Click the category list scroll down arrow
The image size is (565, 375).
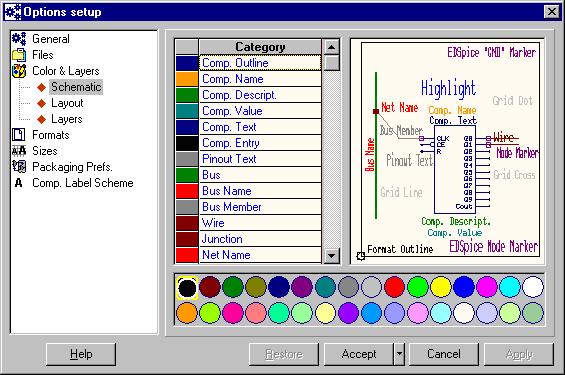332,256
